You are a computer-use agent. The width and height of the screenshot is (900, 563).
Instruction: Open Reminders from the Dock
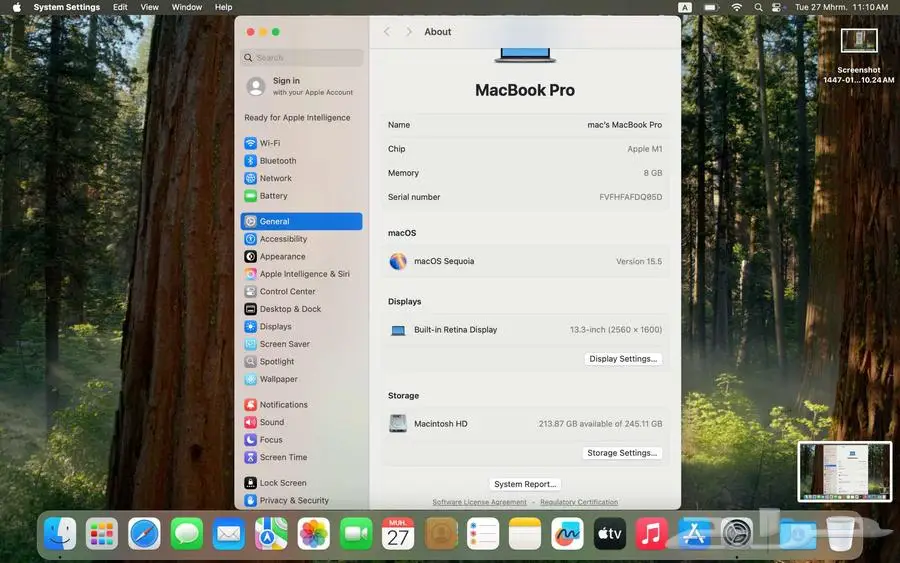click(x=483, y=534)
